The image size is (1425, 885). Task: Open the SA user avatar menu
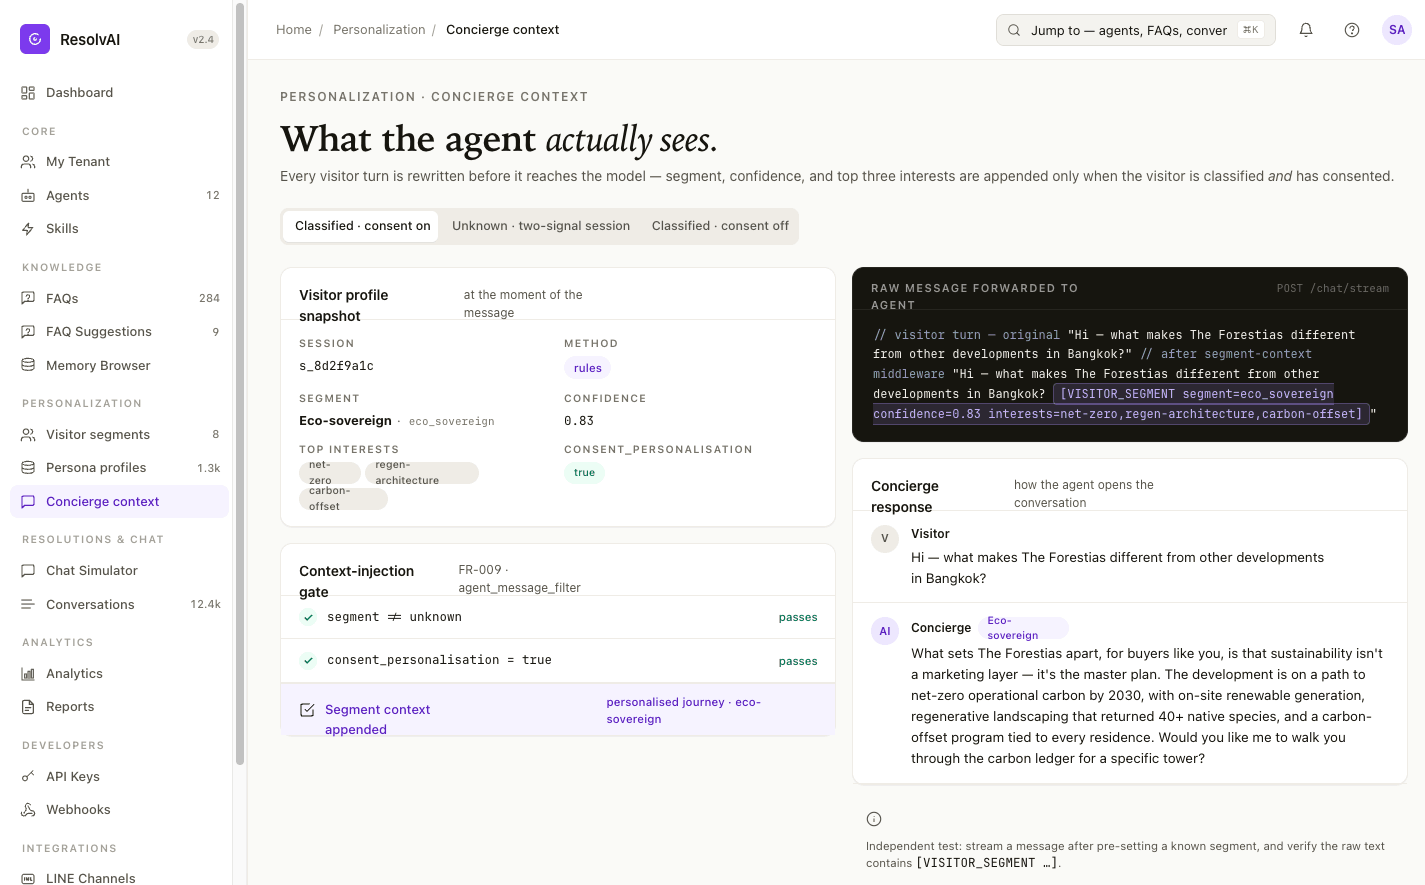[1397, 30]
